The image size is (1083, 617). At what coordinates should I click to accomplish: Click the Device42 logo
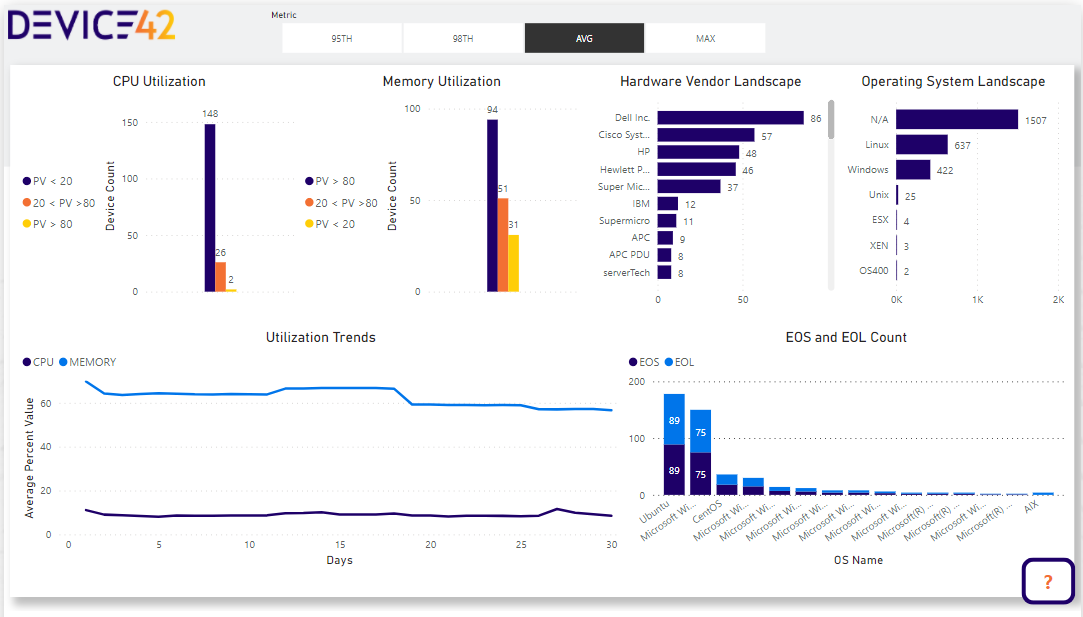(92, 25)
